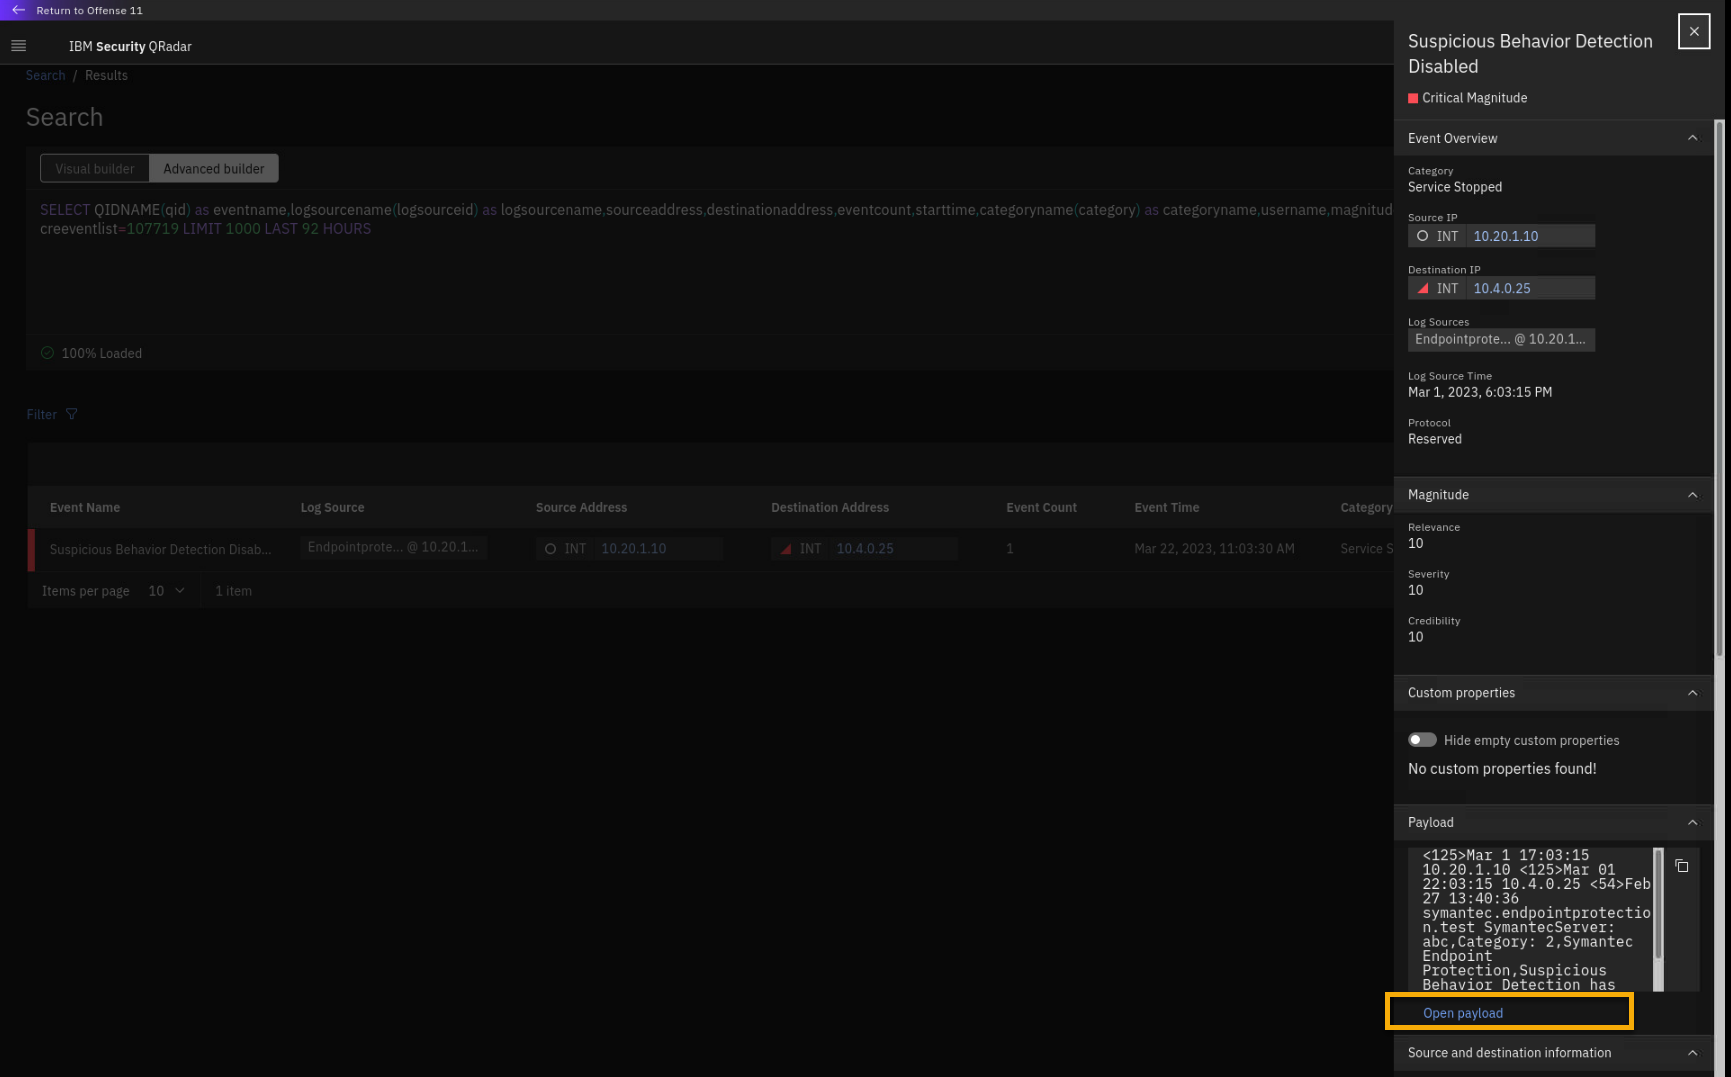This screenshot has width=1731, height=1077.
Task: Click the Destination IP red triangle icon in panel
Action: (1422, 288)
